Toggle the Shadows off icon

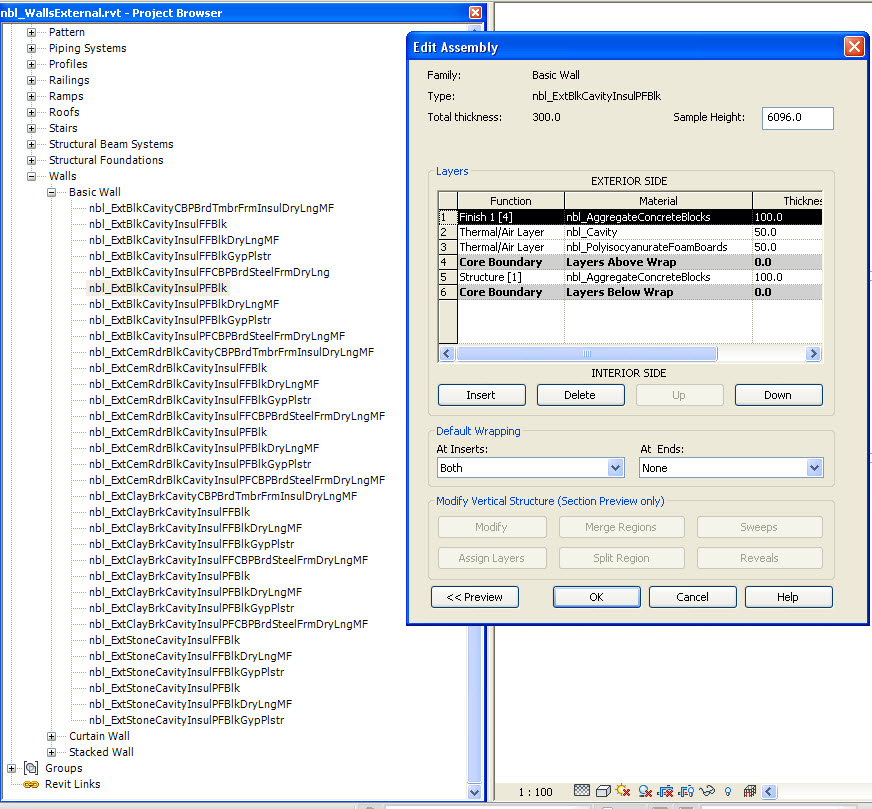(645, 791)
